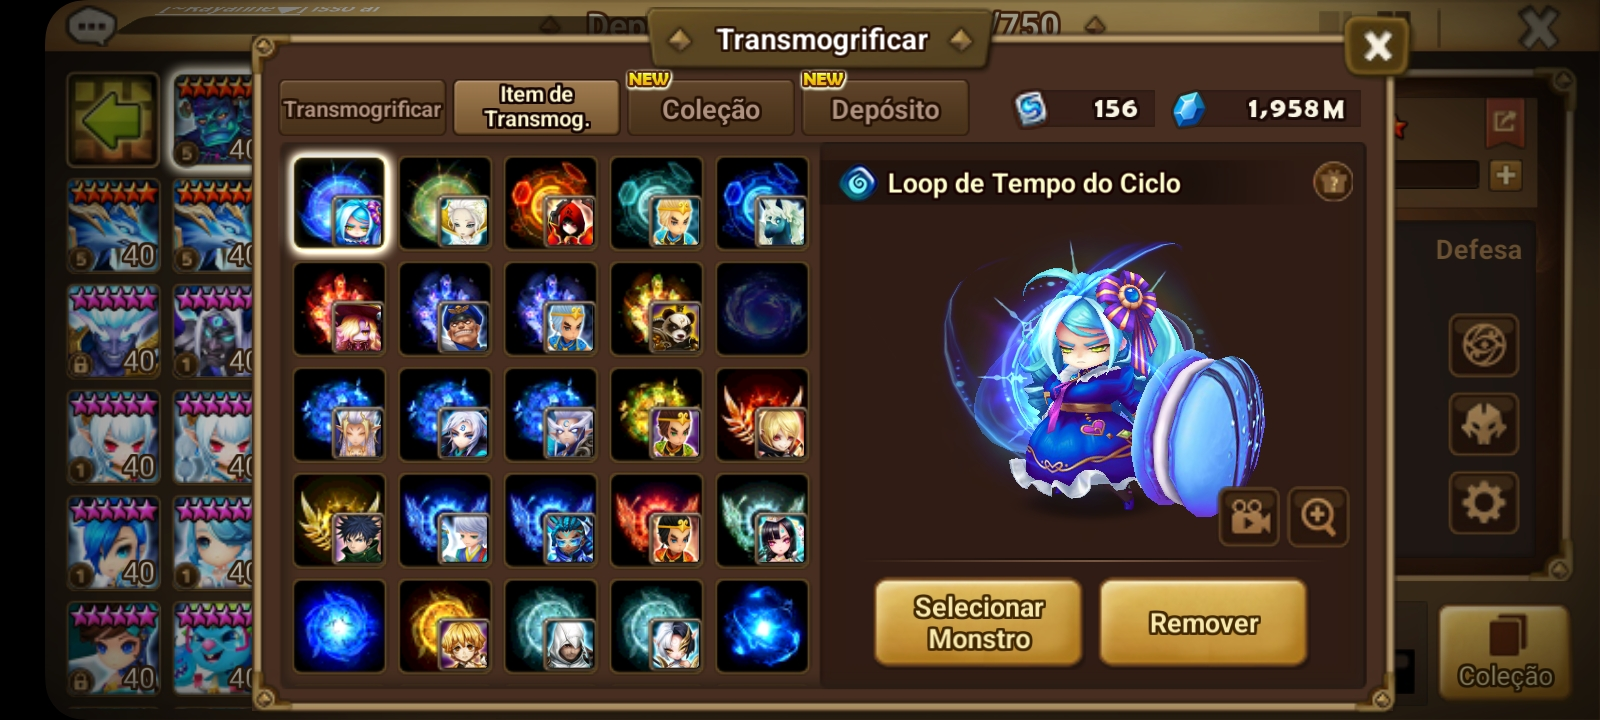The height and width of the screenshot is (720, 1600).
Task: Open the gift box icon beside title
Action: 1332,182
